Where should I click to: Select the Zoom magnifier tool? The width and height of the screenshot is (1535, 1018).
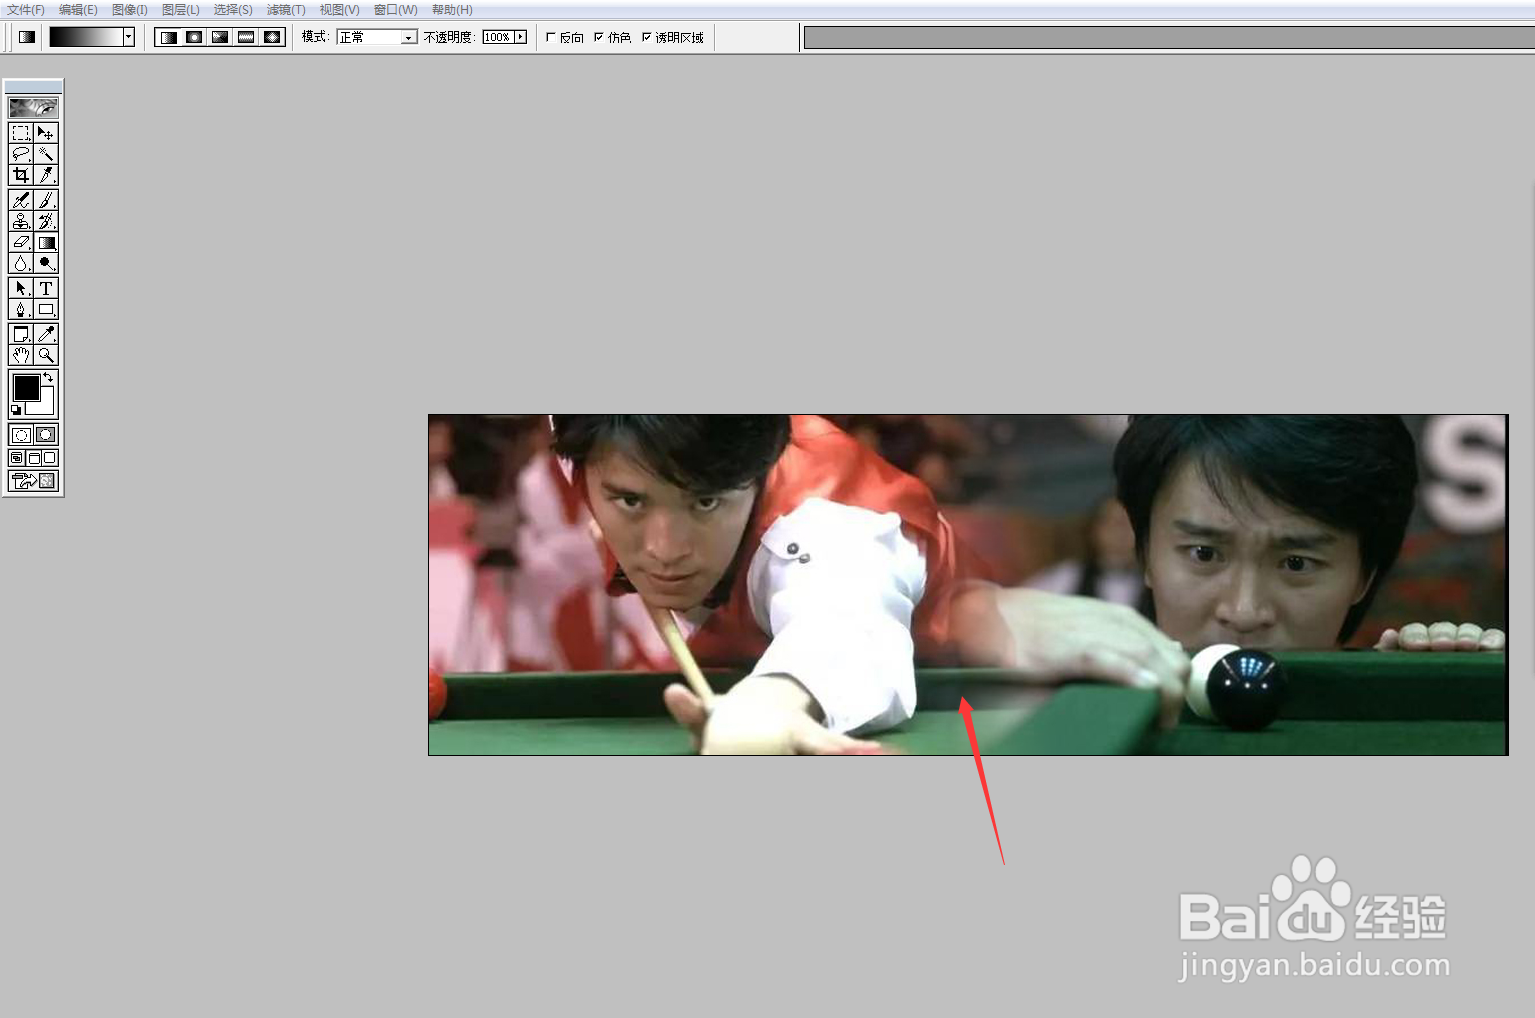click(x=46, y=355)
